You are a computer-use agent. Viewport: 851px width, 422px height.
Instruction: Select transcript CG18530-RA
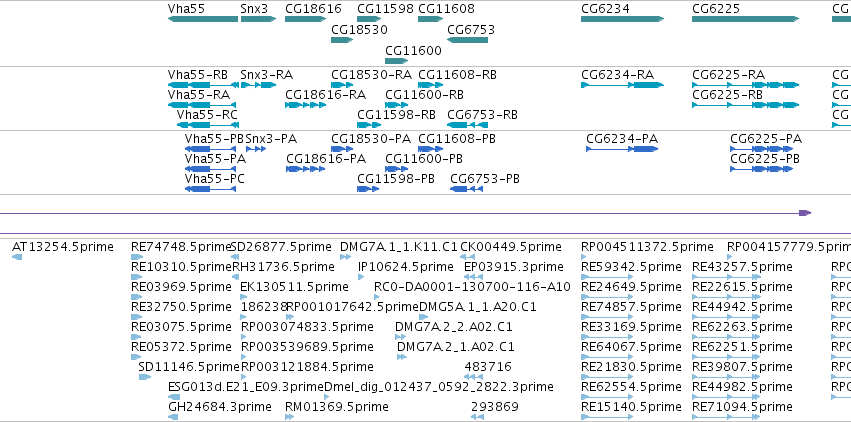(342, 85)
